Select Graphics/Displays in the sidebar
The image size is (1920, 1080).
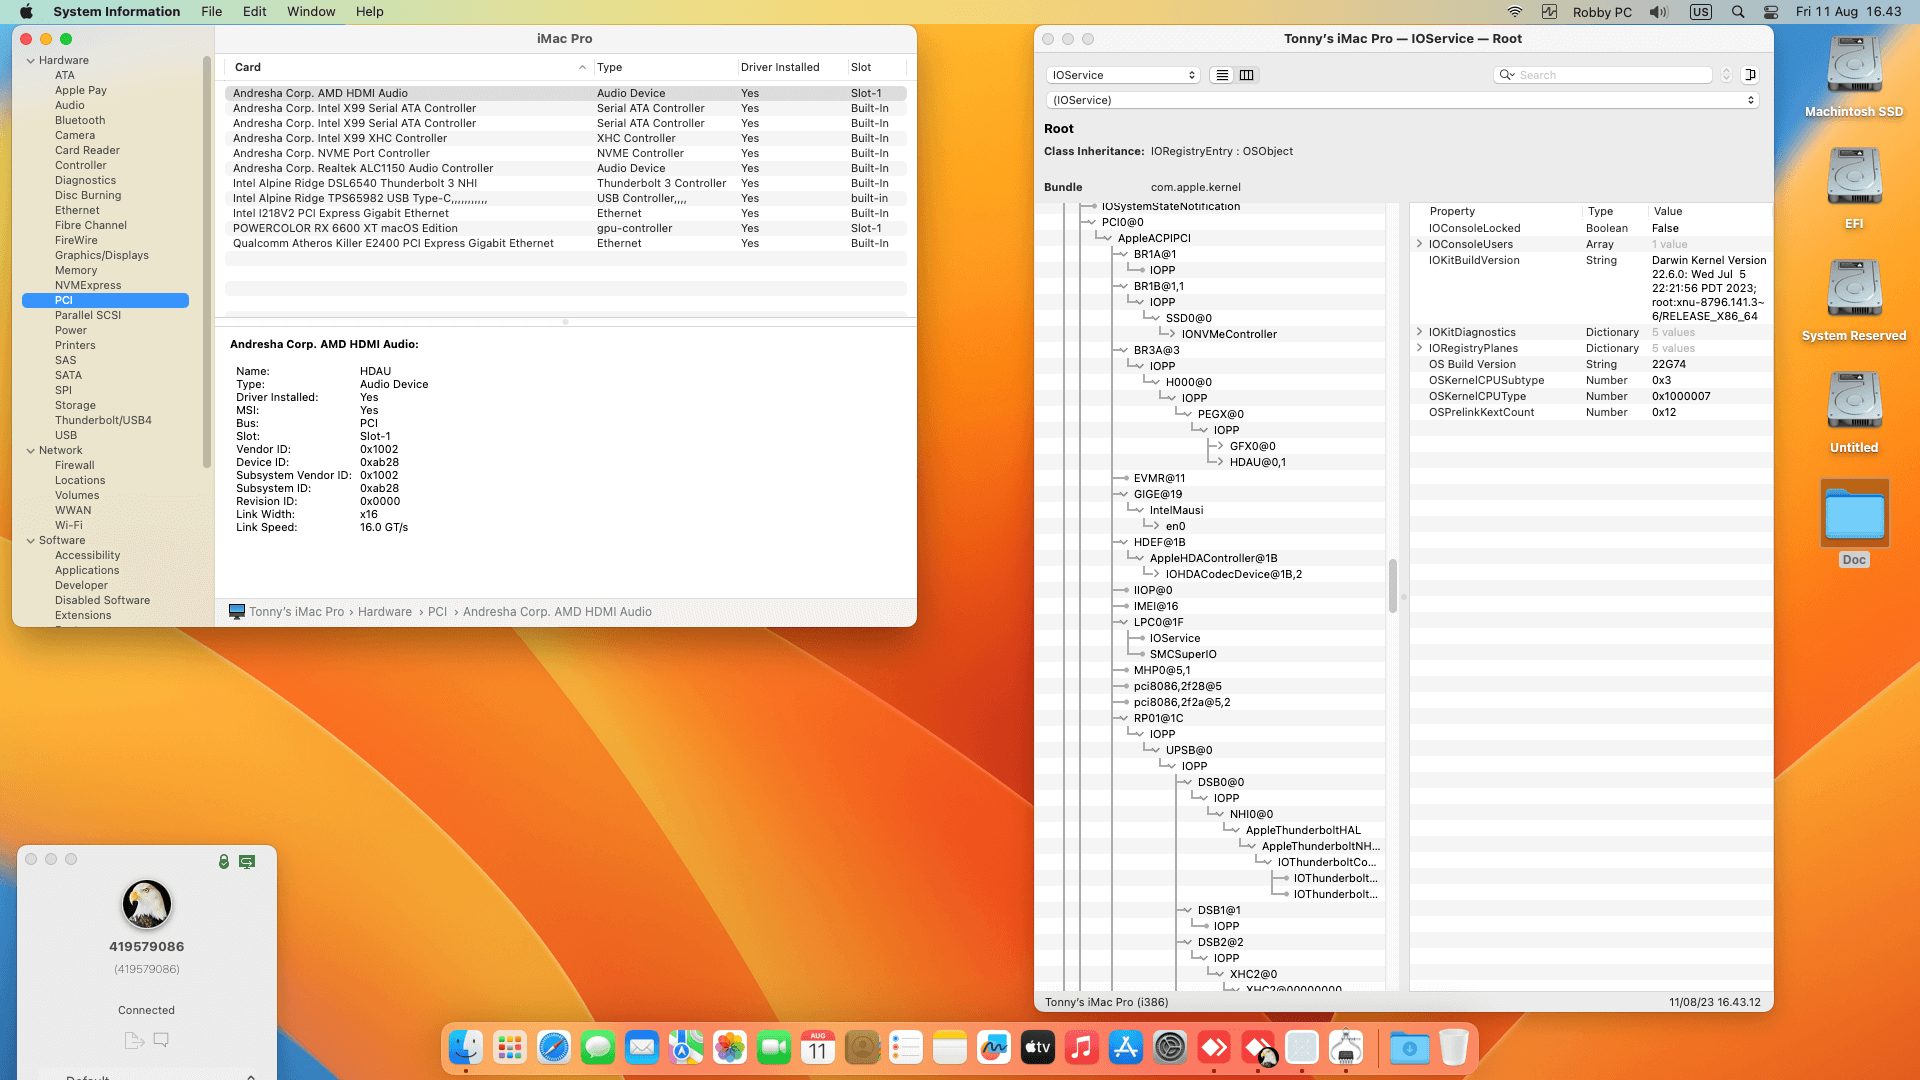click(x=102, y=255)
